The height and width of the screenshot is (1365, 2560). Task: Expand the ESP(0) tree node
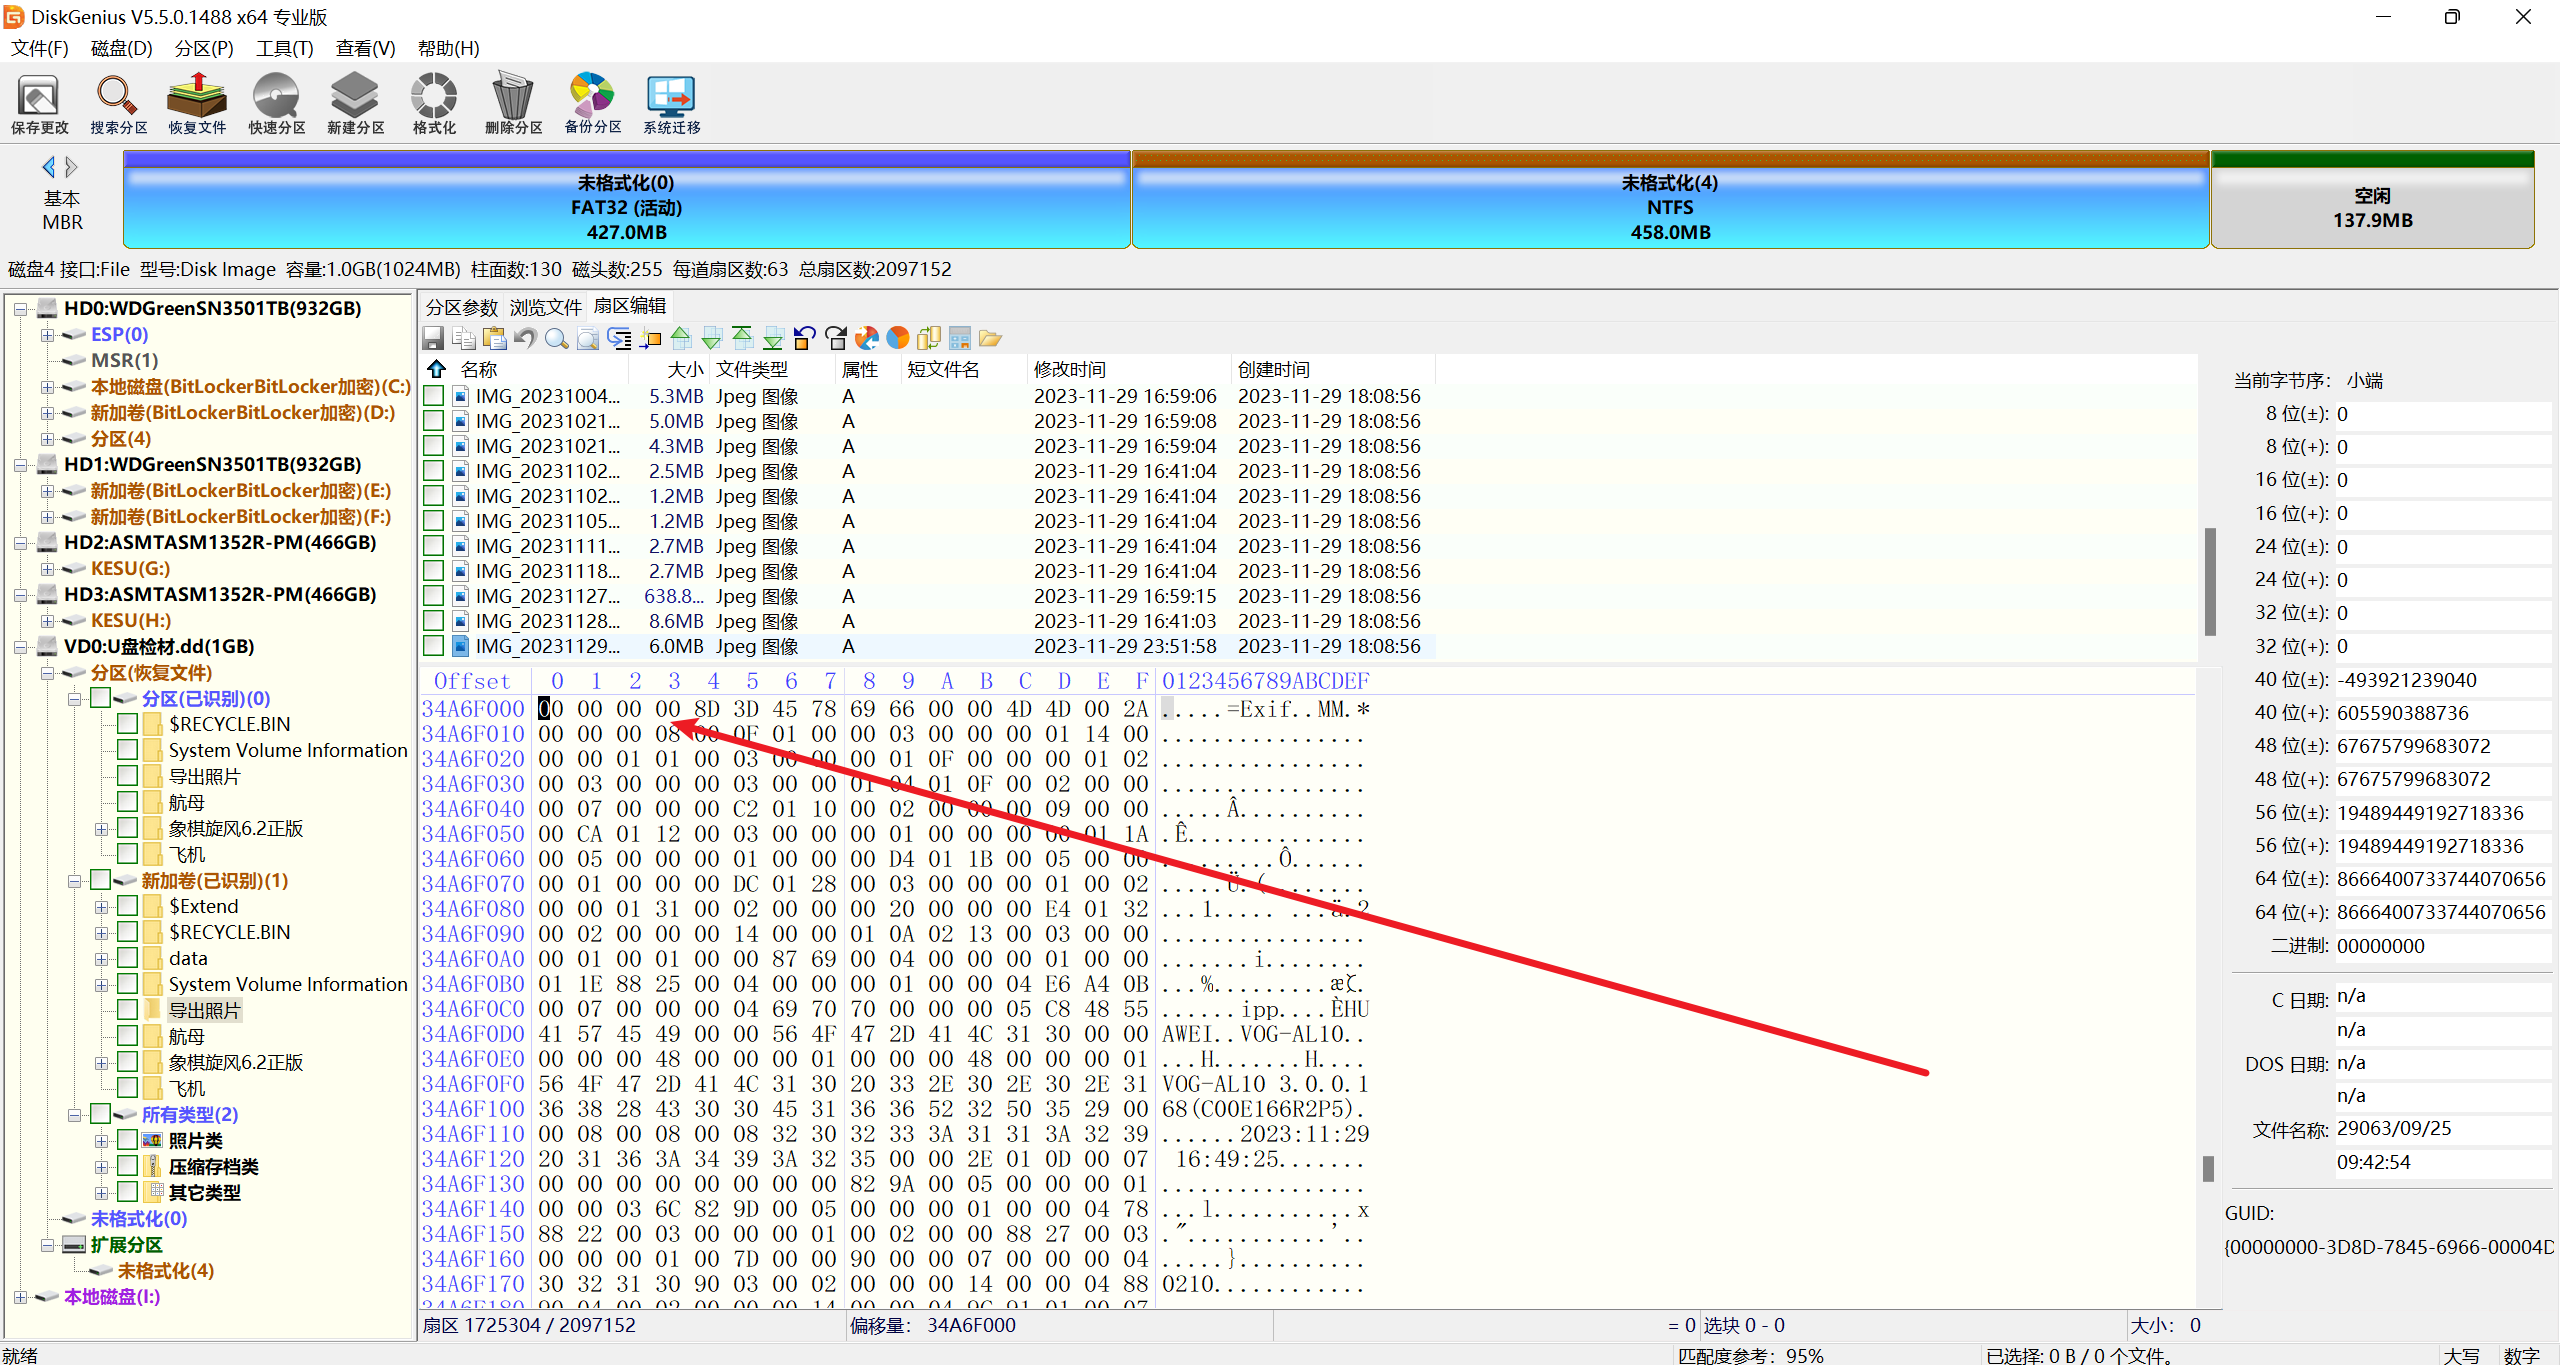tap(47, 335)
